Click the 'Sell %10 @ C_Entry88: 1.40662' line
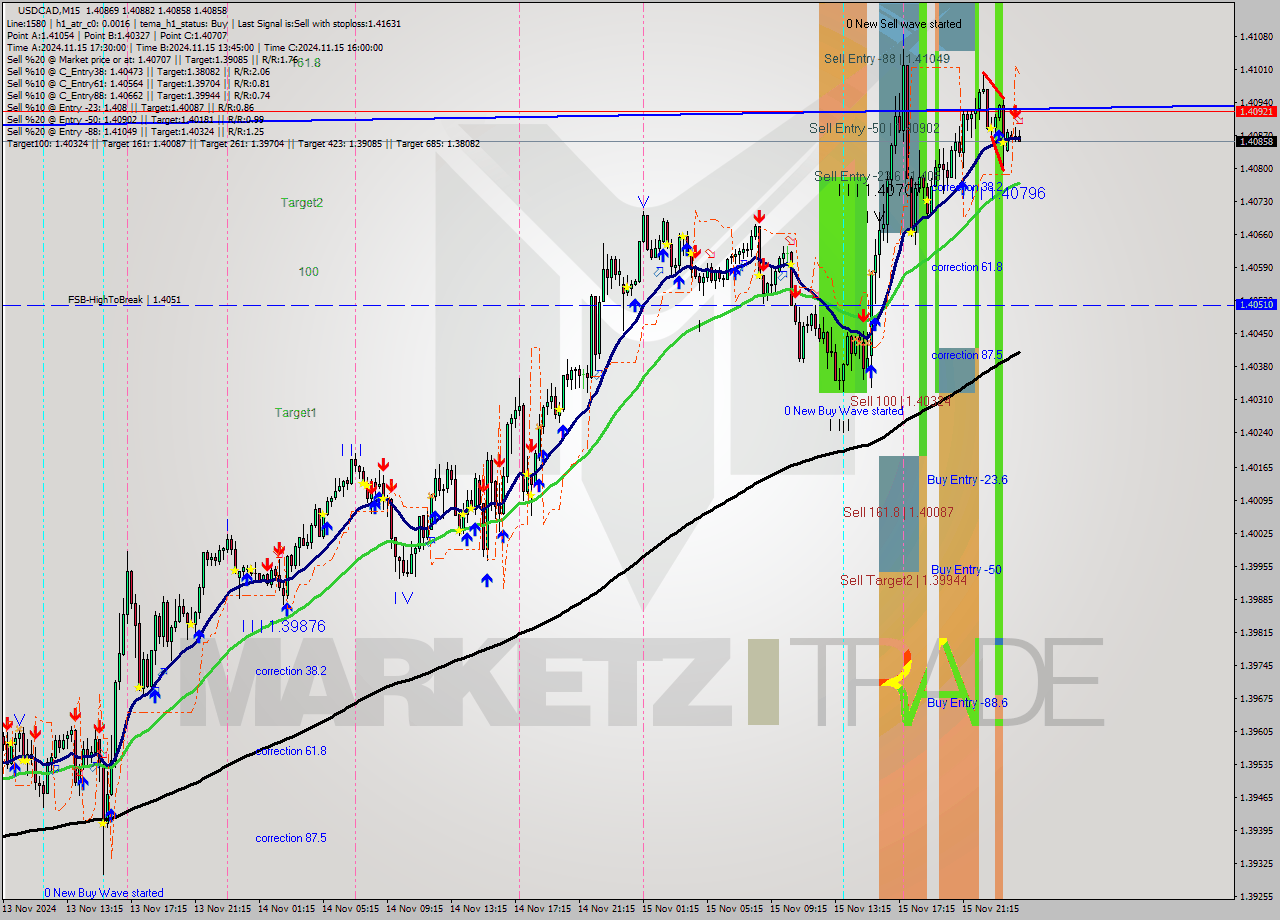This screenshot has height=920, width=1280. [138, 95]
